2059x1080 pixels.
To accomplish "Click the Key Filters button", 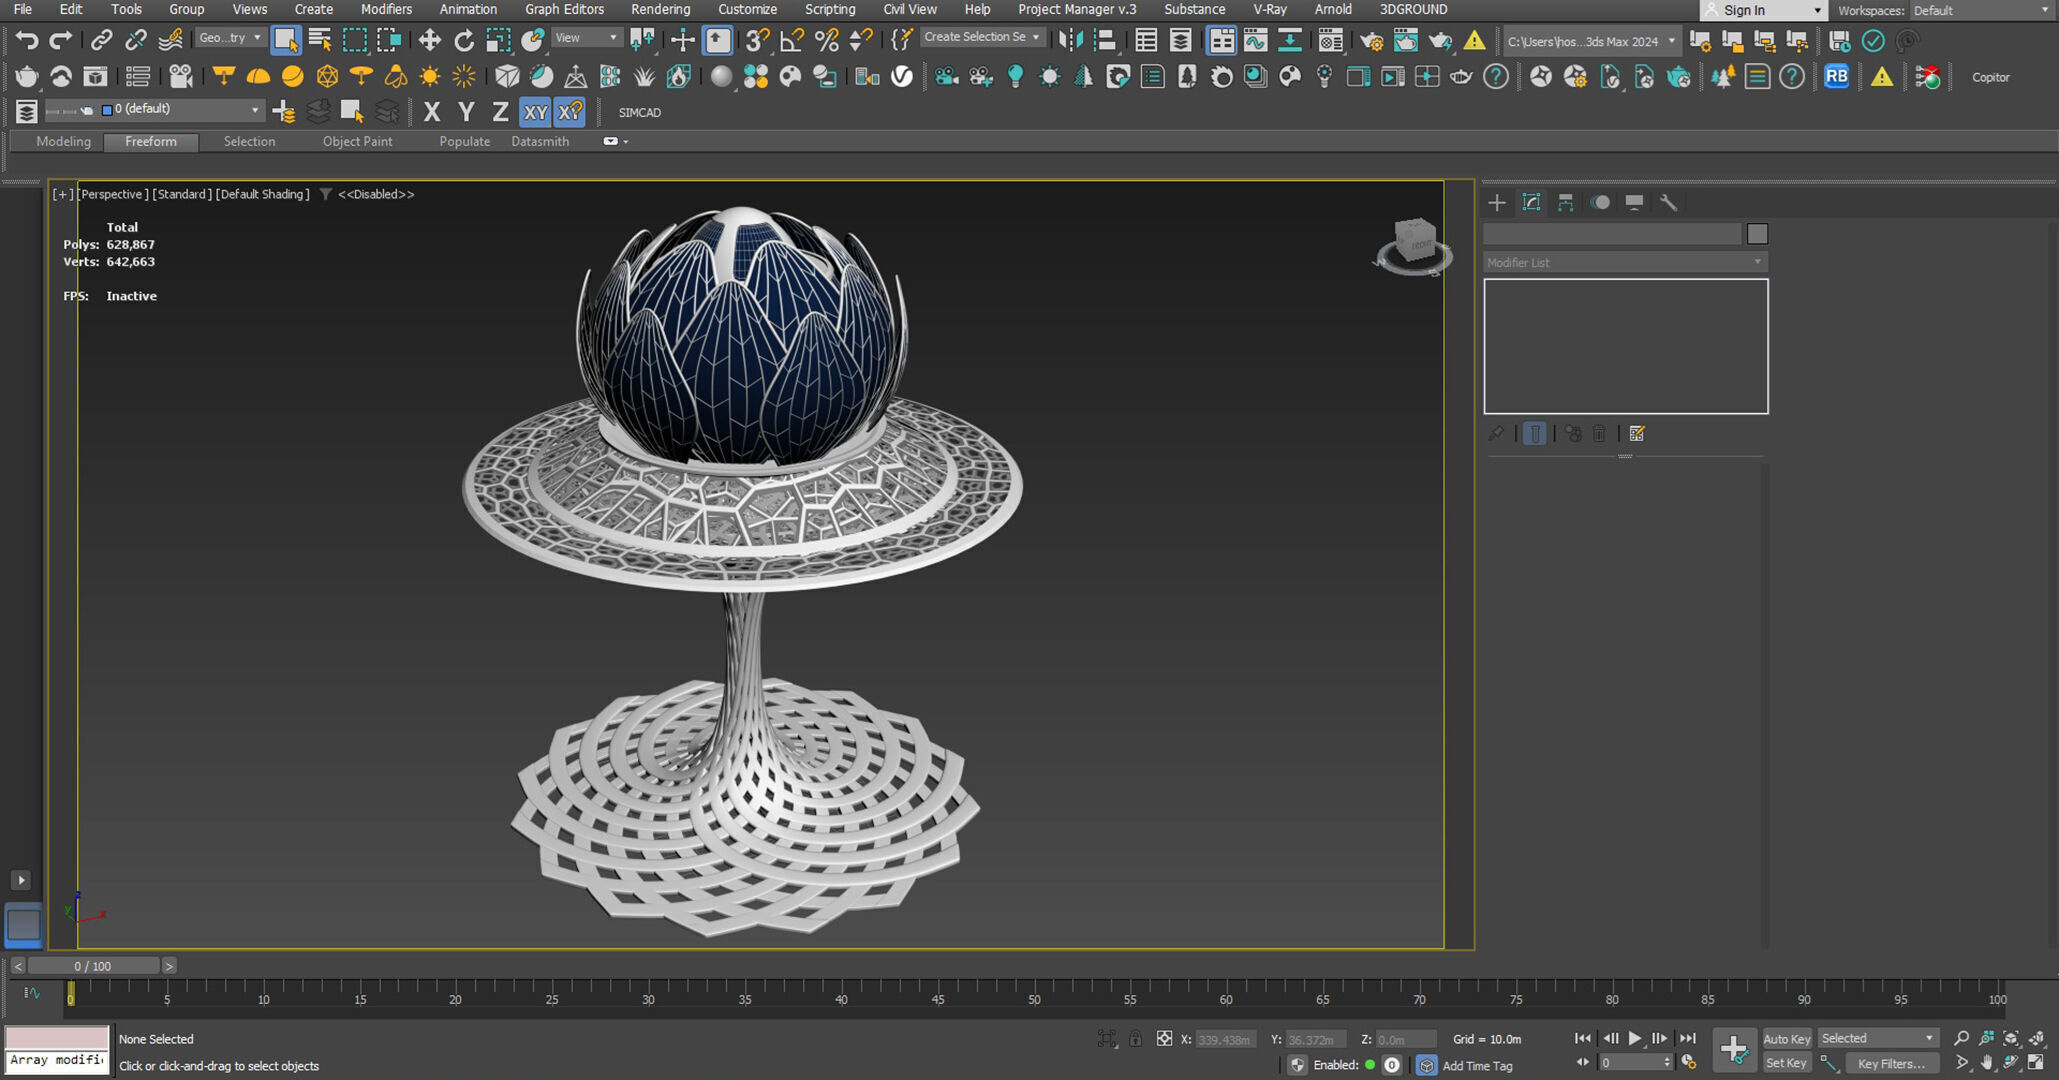I will pyautogui.click(x=1890, y=1063).
